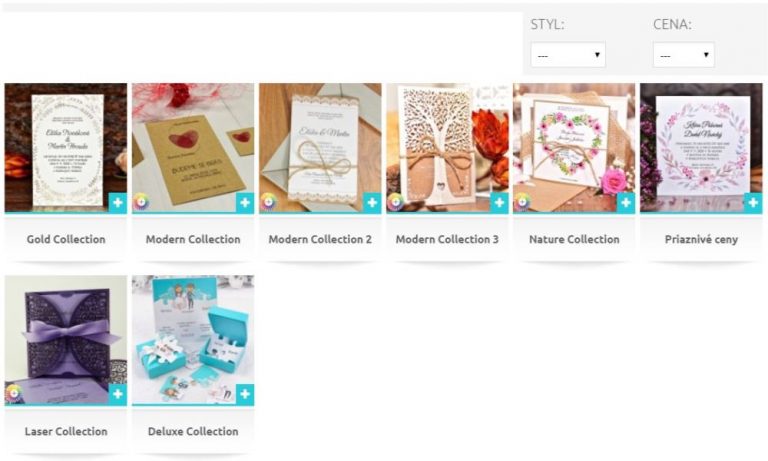The width and height of the screenshot is (768, 461).
Task: Click plus icon on Laser Collection image
Action: pos(118,394)
